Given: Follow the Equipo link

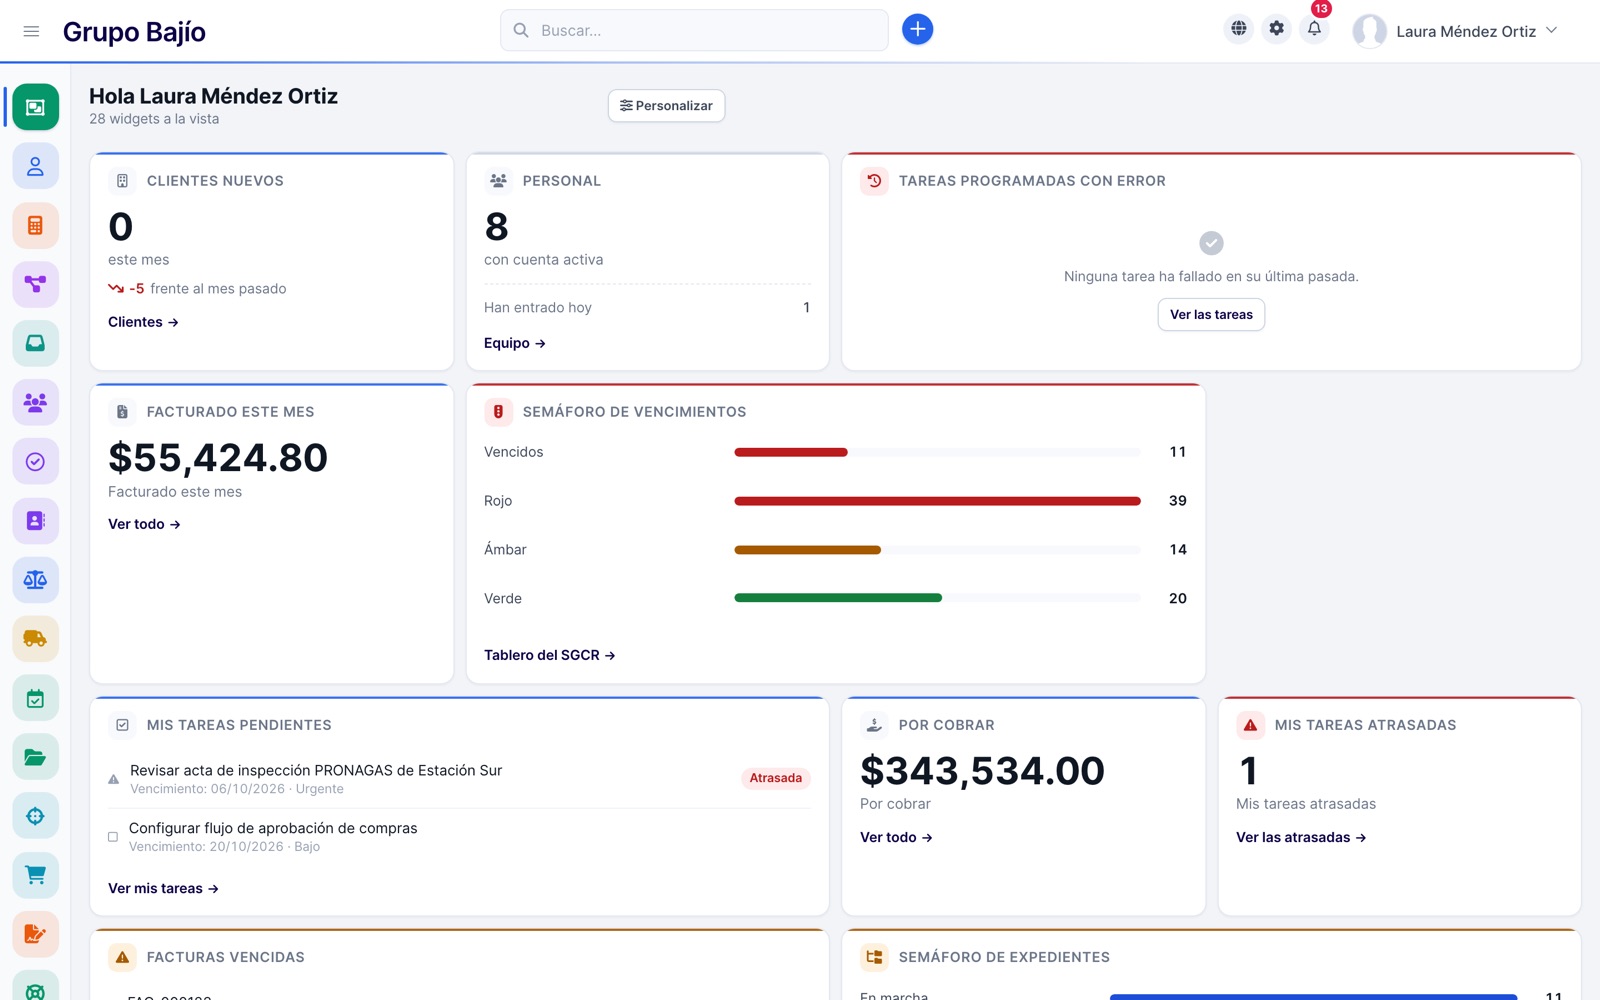Looking at the screenshot, I should (515, 343).
